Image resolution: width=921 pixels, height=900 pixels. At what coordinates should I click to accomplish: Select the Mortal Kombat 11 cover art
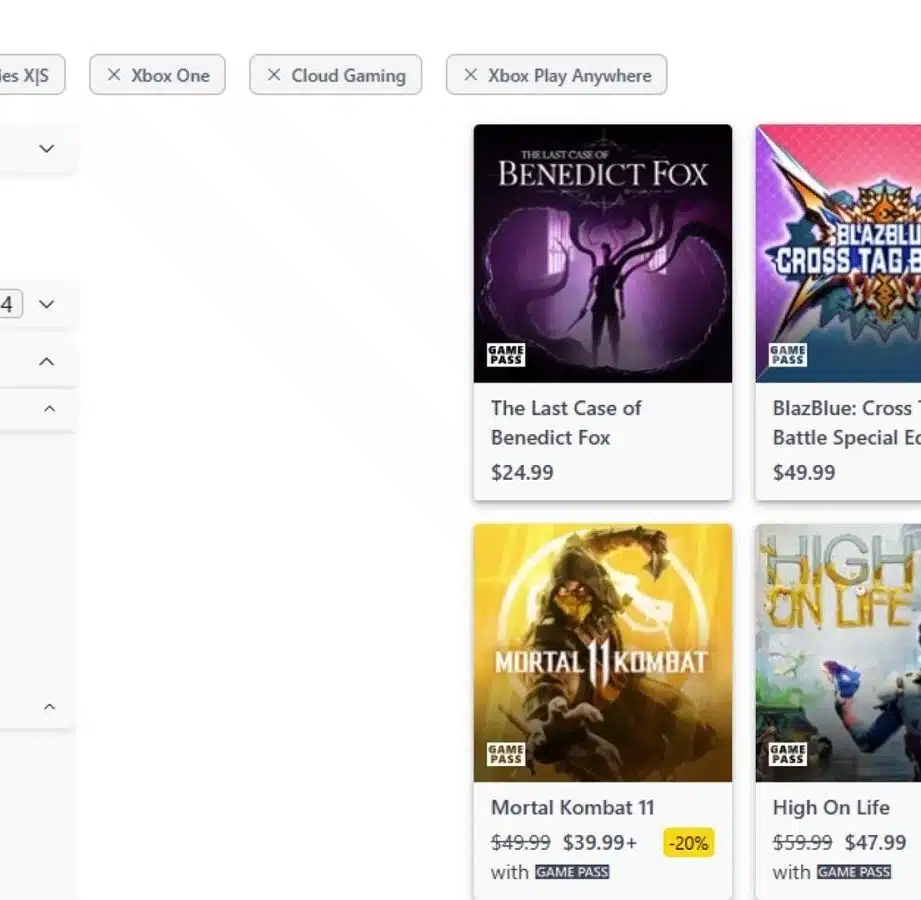[603, 653]
